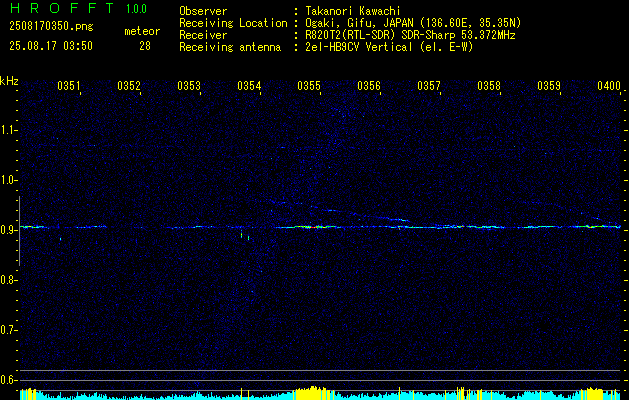Viewport: 629px width, 400px height.
Task: Click the 0.7 kHz axis label
Action: (x=9, y=330)
